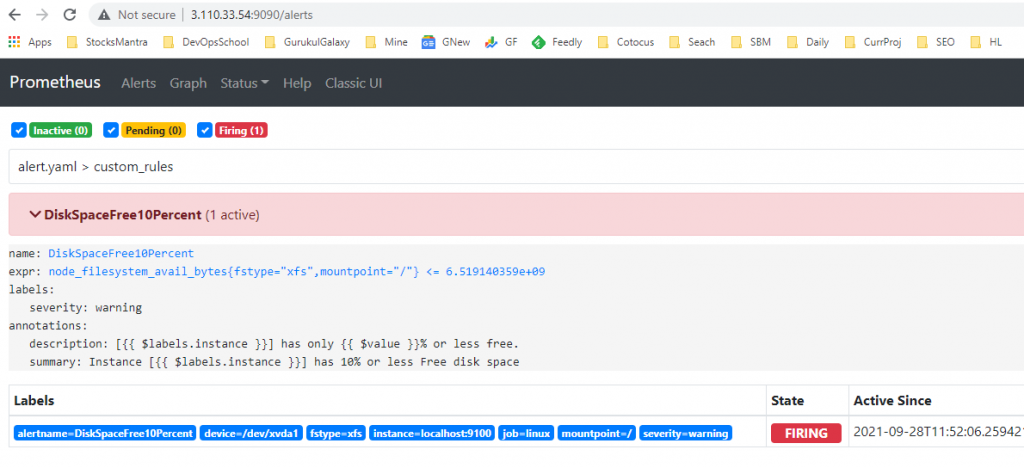Go to the Graph page
Image resolution: width=1024 pixels, height=468 pixels.
click(188, 83)
